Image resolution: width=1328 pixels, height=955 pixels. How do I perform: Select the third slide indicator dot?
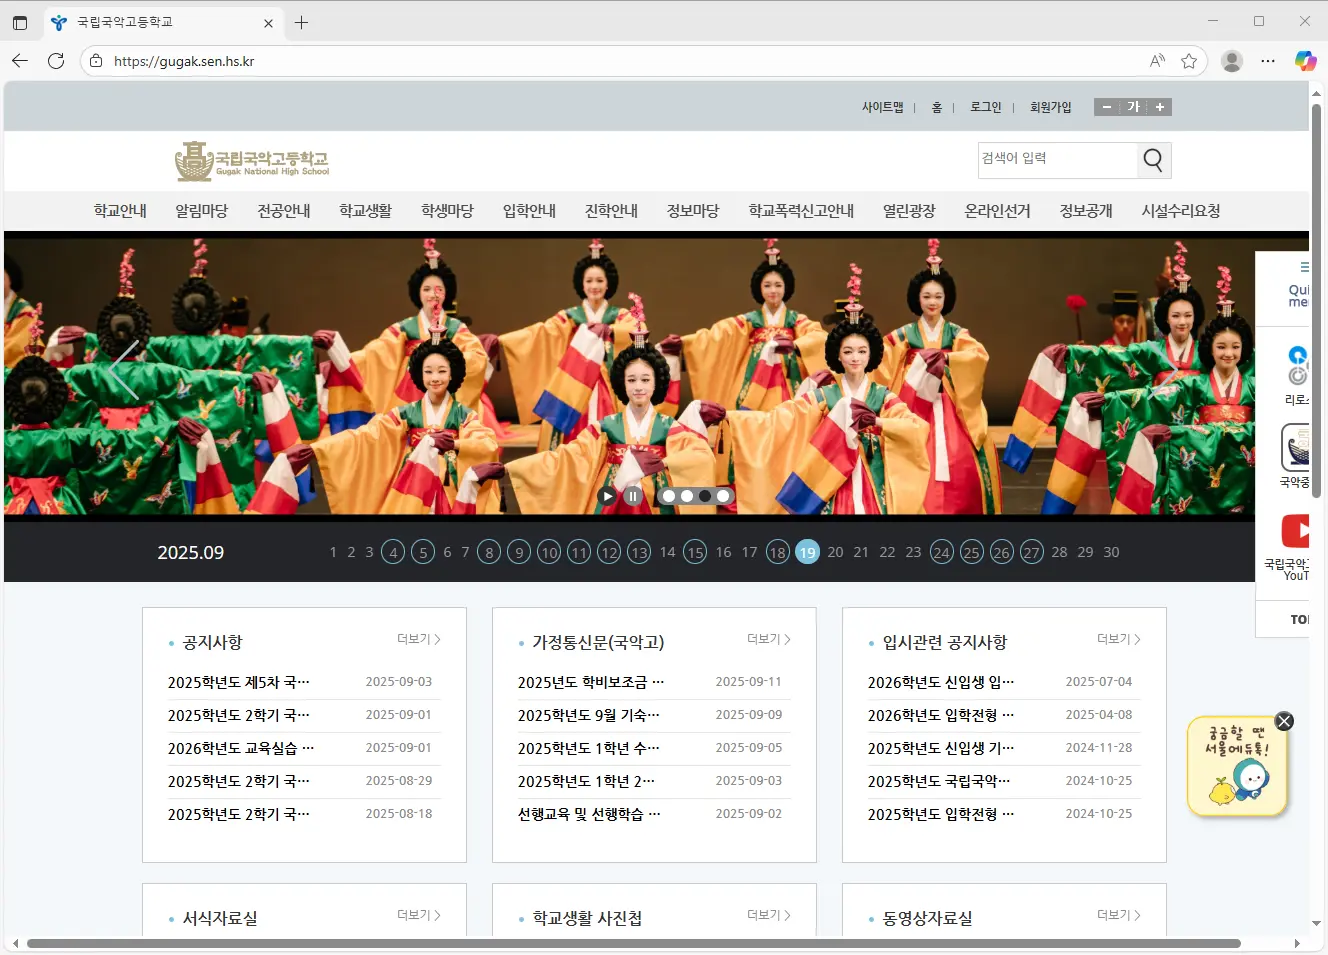click(x=705, y=496)
